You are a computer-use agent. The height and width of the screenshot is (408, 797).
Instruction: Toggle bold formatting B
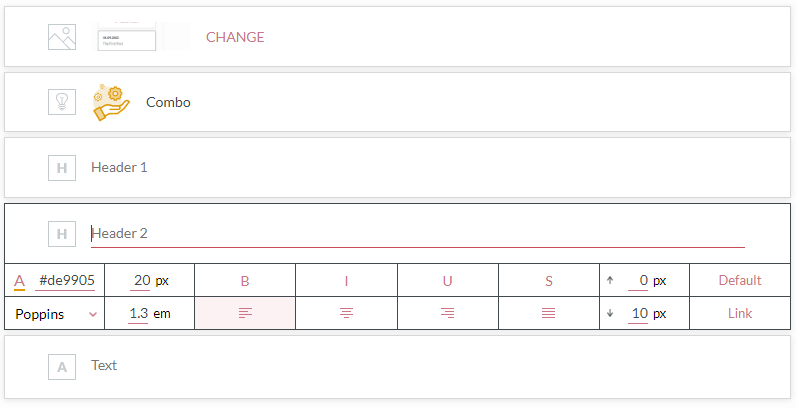pos(245,281)
